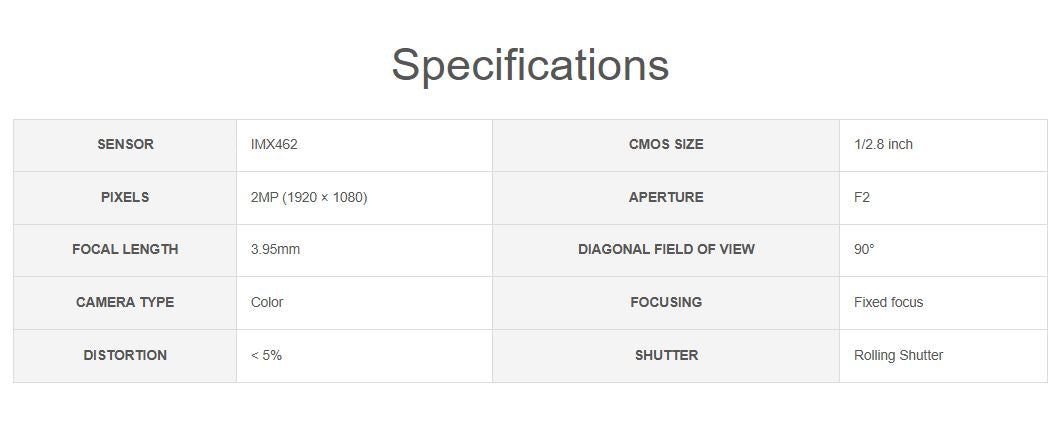The height and width of the screenshot is (432, 1064).
Task: Click the IMX462 sensor value
Action: point(274,145)
